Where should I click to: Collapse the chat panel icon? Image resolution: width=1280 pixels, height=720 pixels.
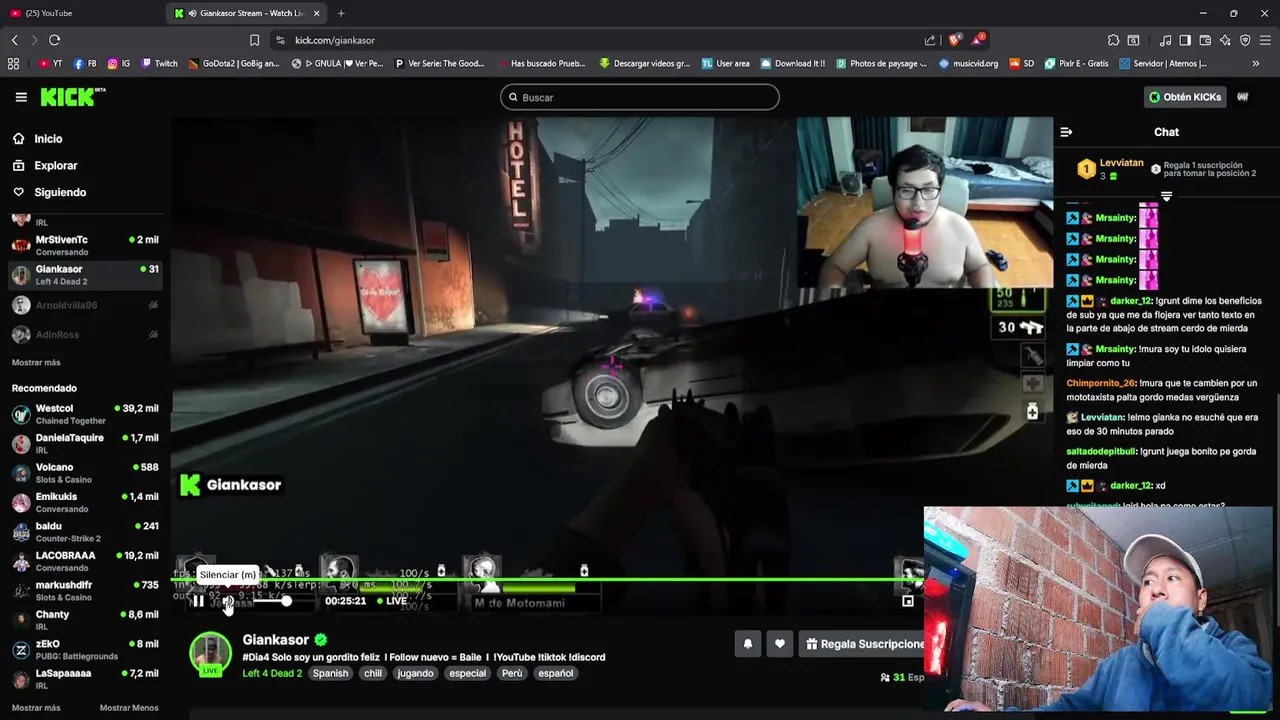pos(1066,132)
